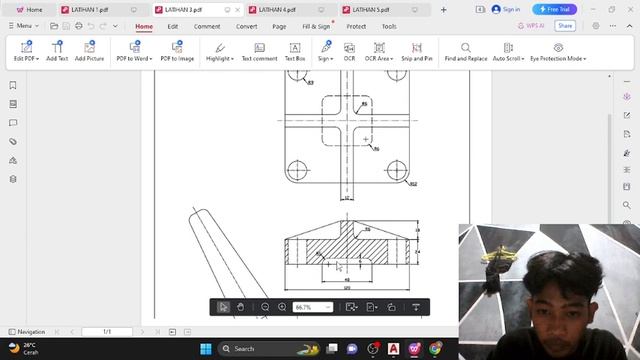
Task: Open the Fill & Sign tab
Action: [x=316, y=27]
